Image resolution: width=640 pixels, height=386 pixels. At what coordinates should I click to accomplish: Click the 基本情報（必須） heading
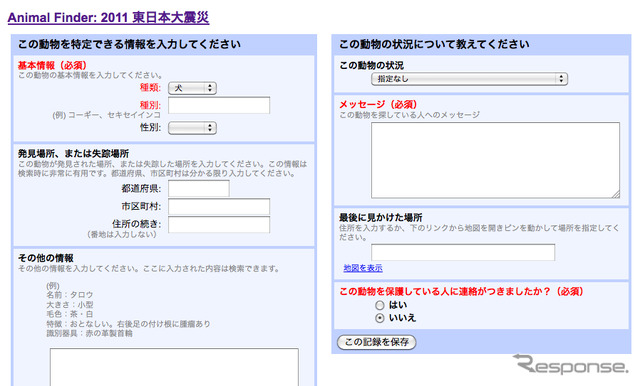point(52,65)
